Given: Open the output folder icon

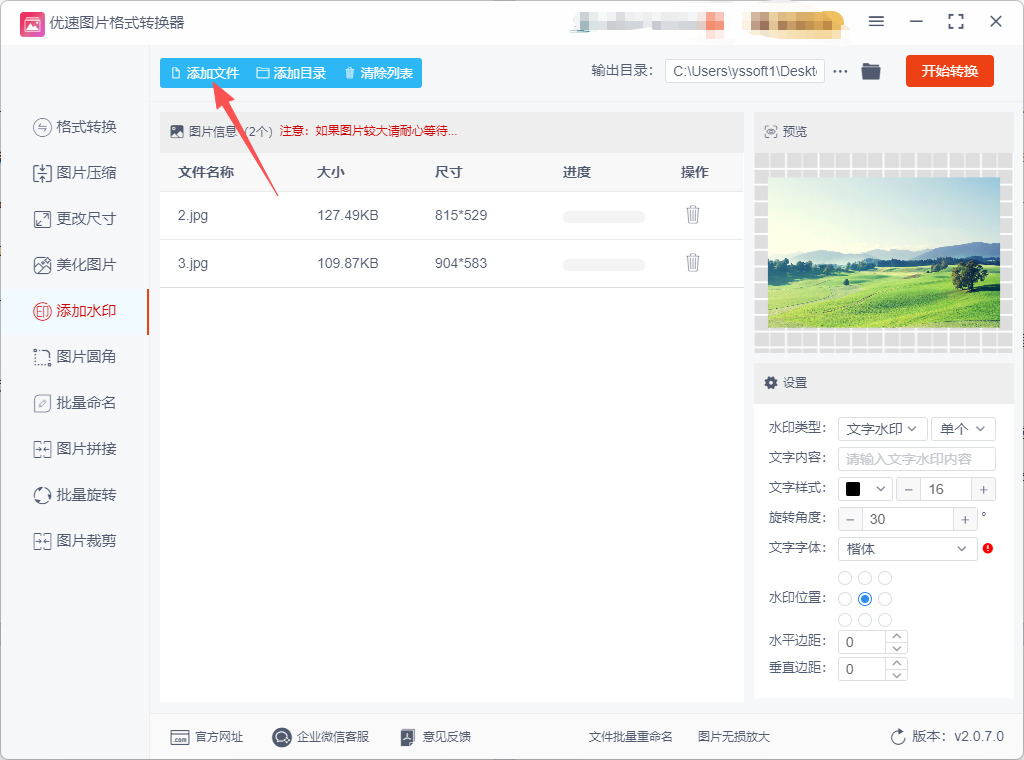Looking at the screenshot, I should coord(871,72).
